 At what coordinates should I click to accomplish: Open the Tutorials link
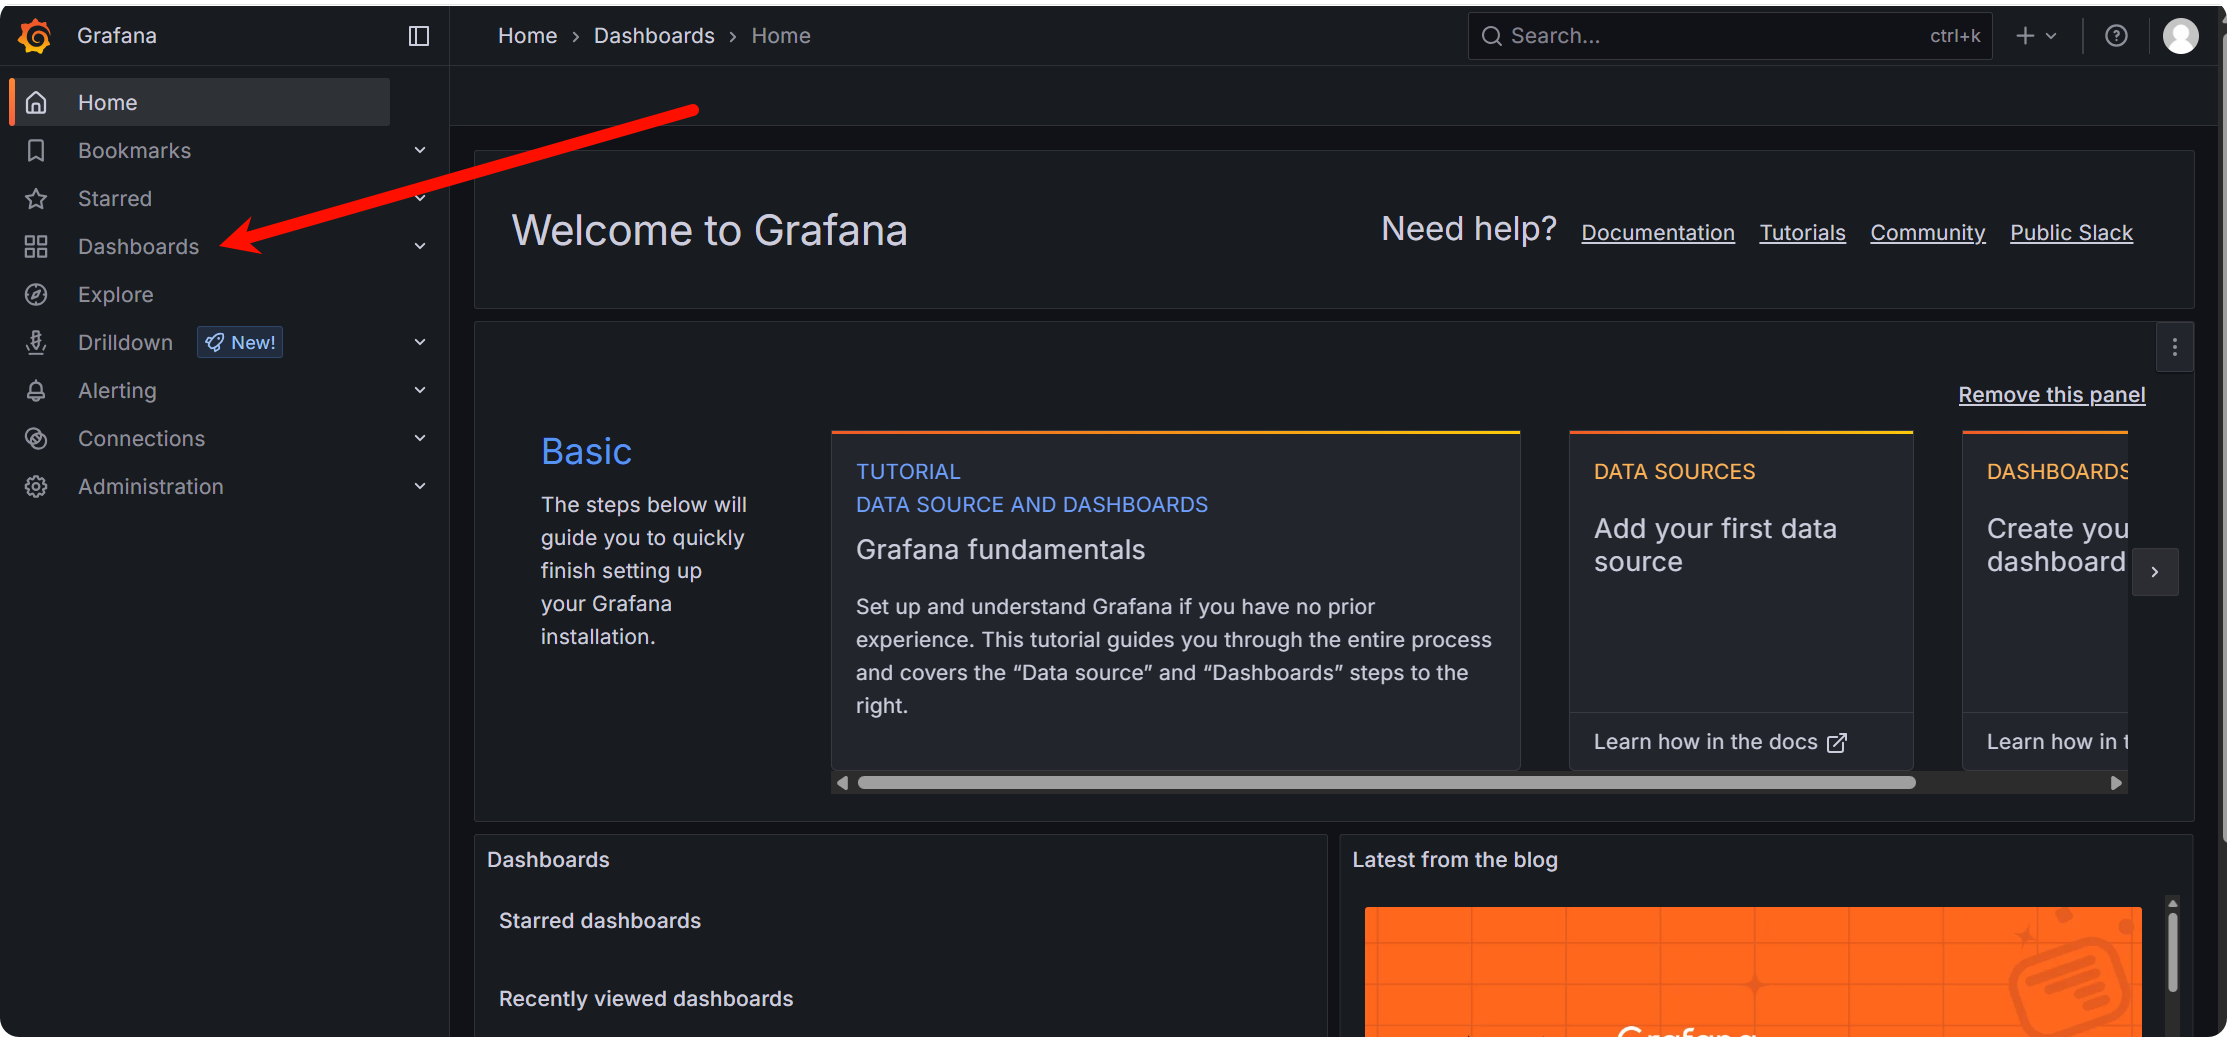[1802, 232]
